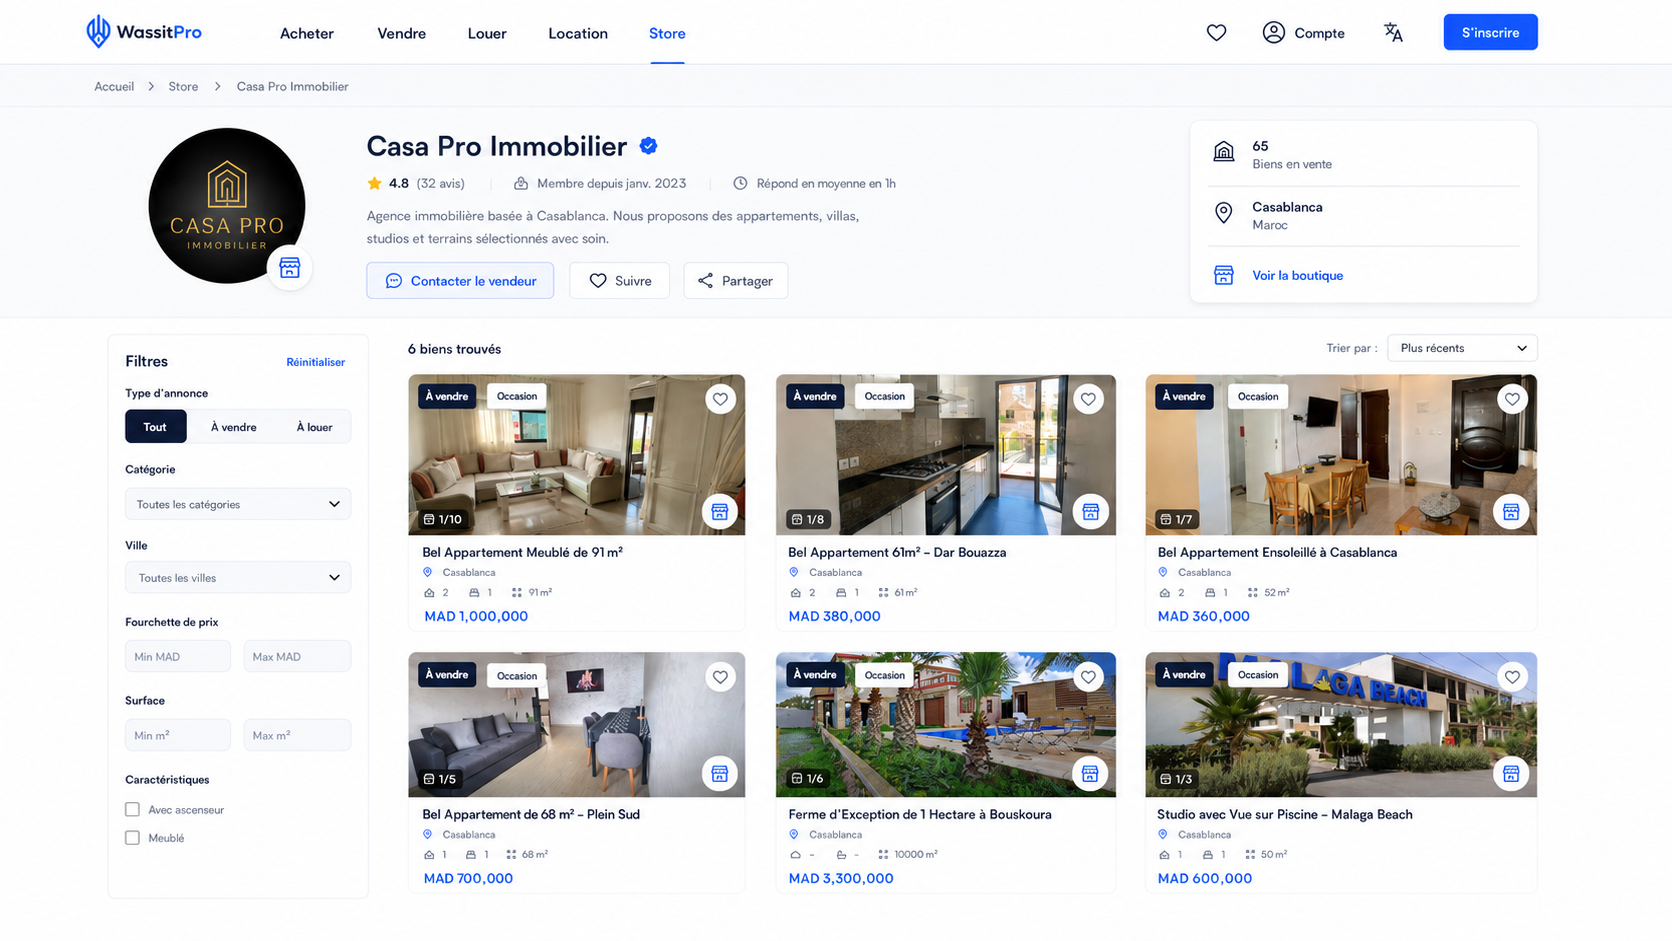Screen dimensions: 1672x941
Task: Go to the Vendre menu
Action: pyautogui.click(x=402, y=33)
